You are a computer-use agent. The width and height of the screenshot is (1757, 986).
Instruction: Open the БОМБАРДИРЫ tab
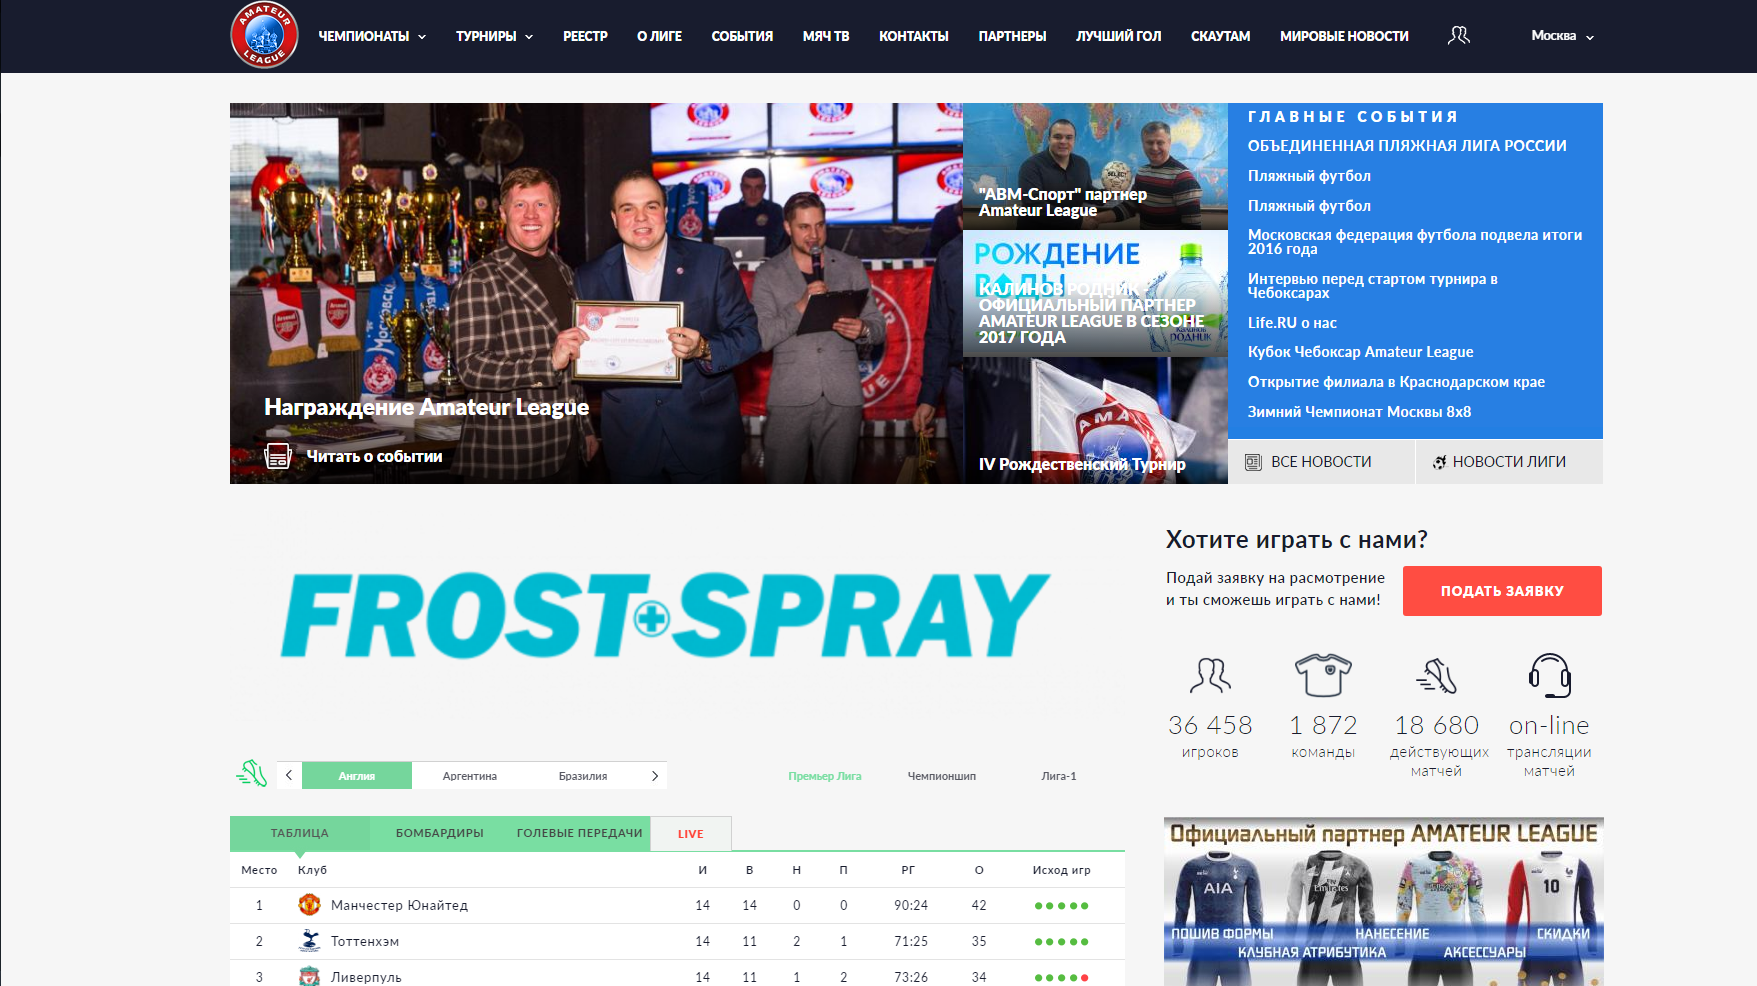tap(440, 833)
